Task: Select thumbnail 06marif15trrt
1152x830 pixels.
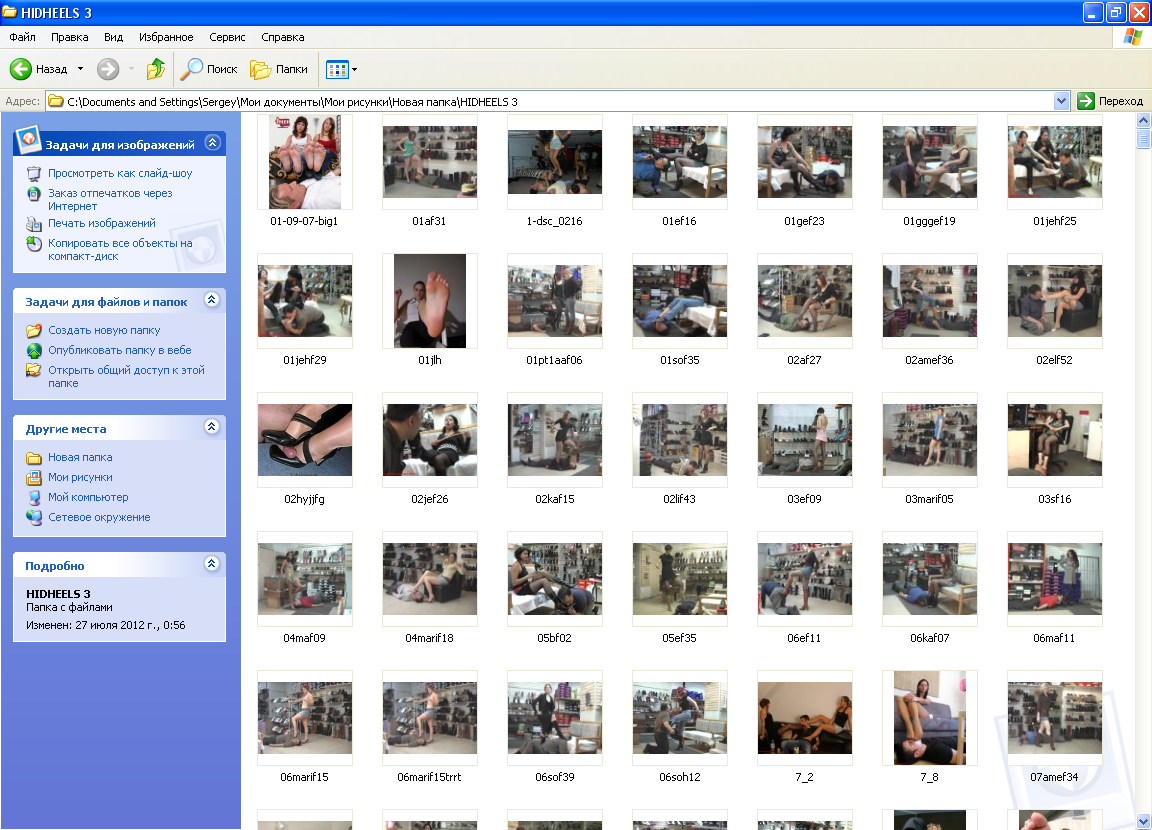Action: [430, 718]
